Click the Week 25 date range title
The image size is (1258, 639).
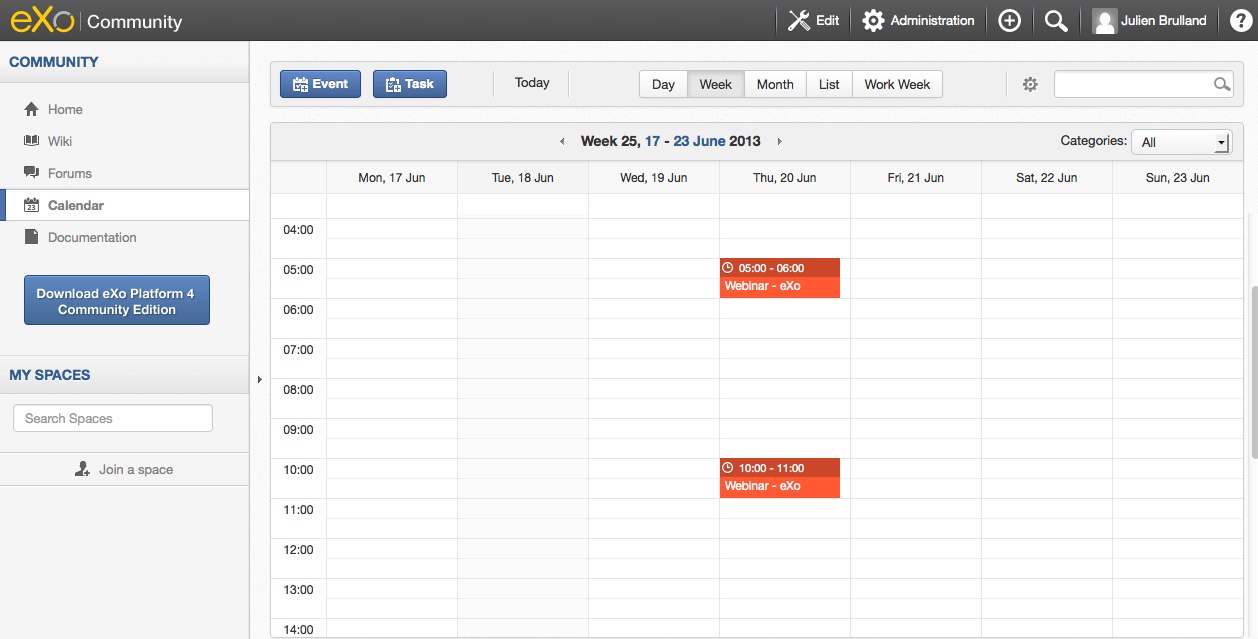pyautogui.click(x=671, y=141)
